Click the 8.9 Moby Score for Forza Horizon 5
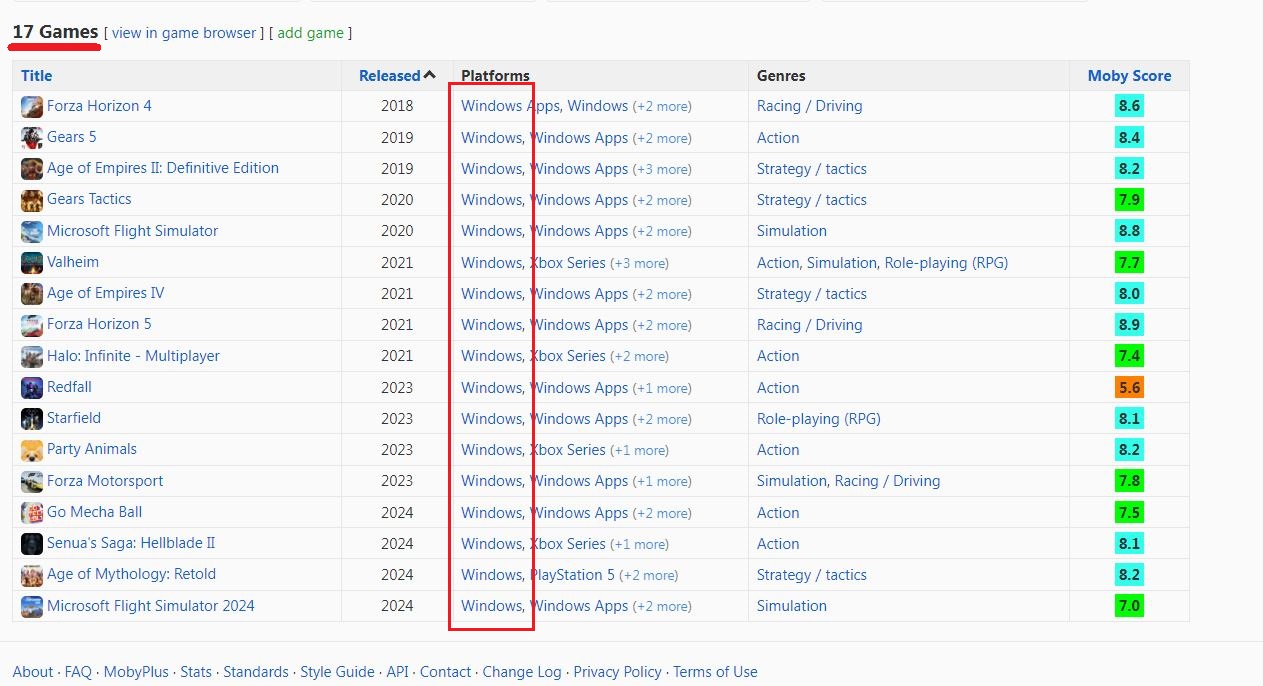The height and width of the screenshot is (686, 1263). click(1129, 325)
